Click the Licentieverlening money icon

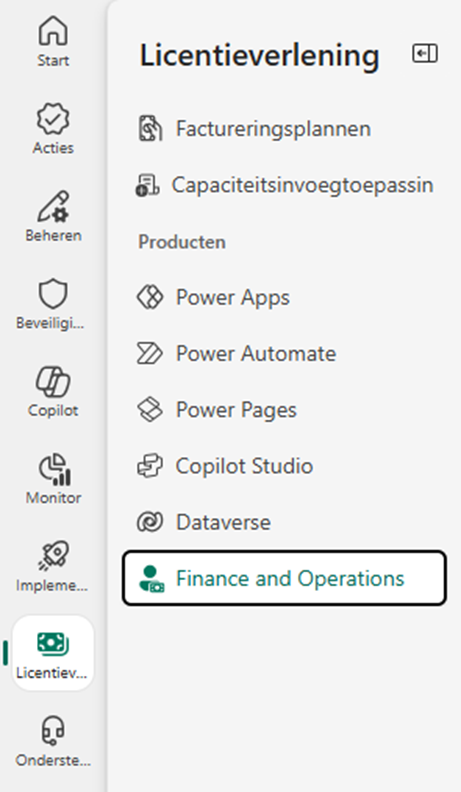tap(53, 644)
